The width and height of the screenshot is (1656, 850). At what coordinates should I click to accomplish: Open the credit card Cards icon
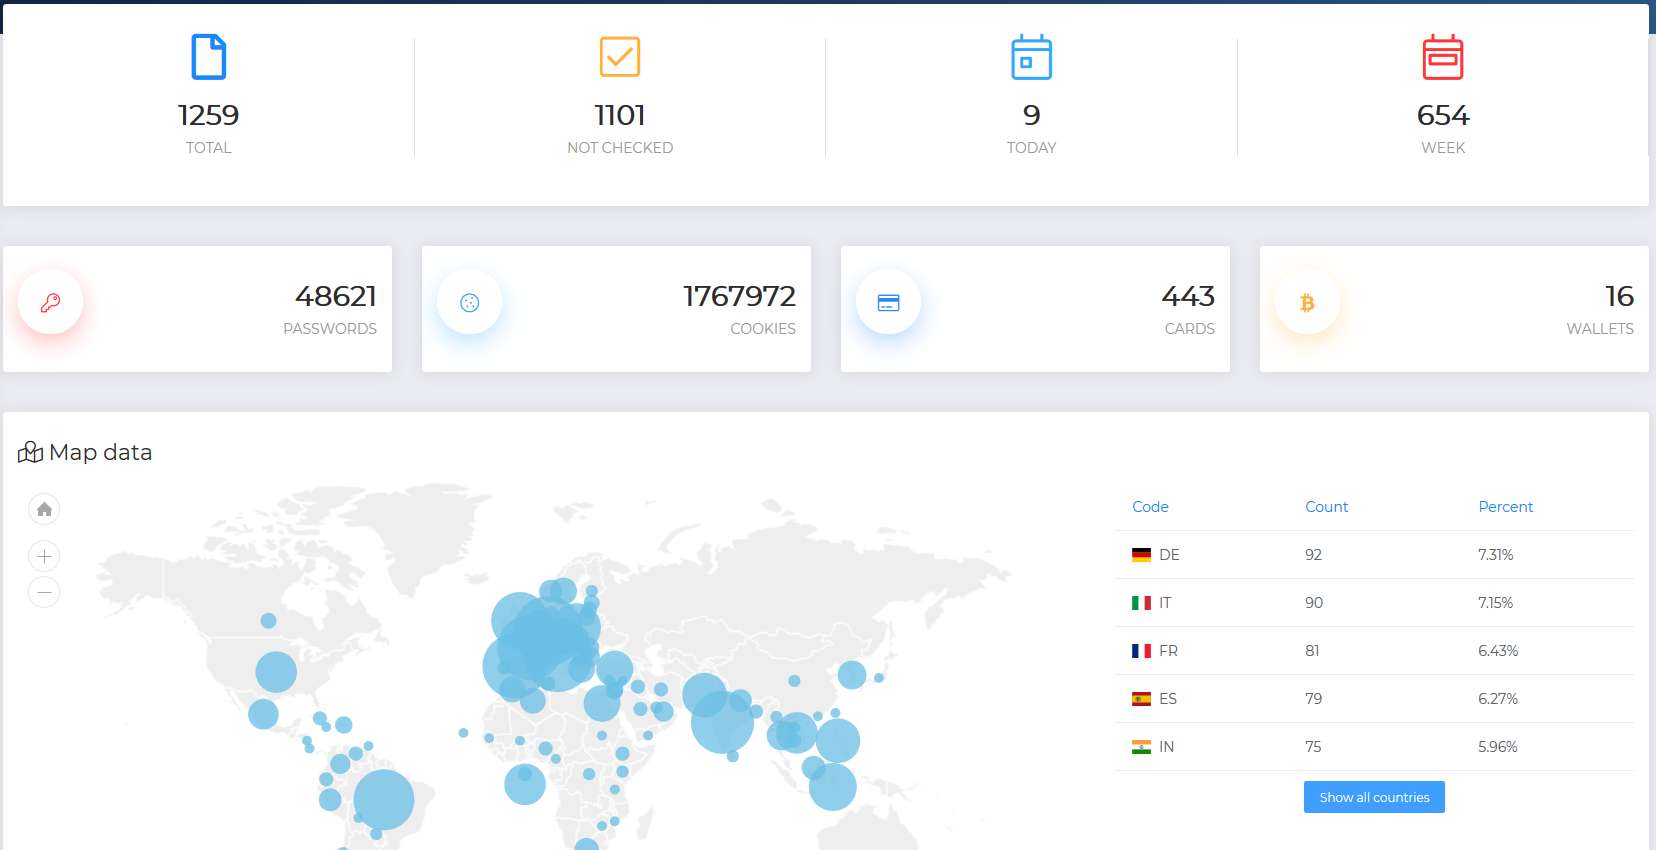888,302
